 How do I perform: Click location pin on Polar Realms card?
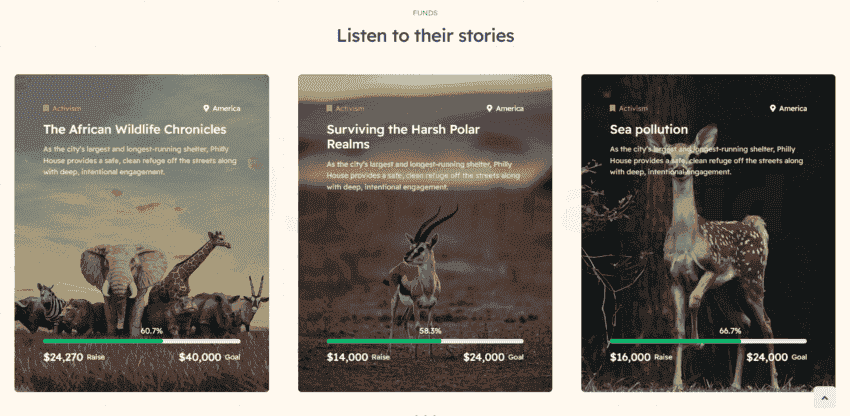(490, 108)
